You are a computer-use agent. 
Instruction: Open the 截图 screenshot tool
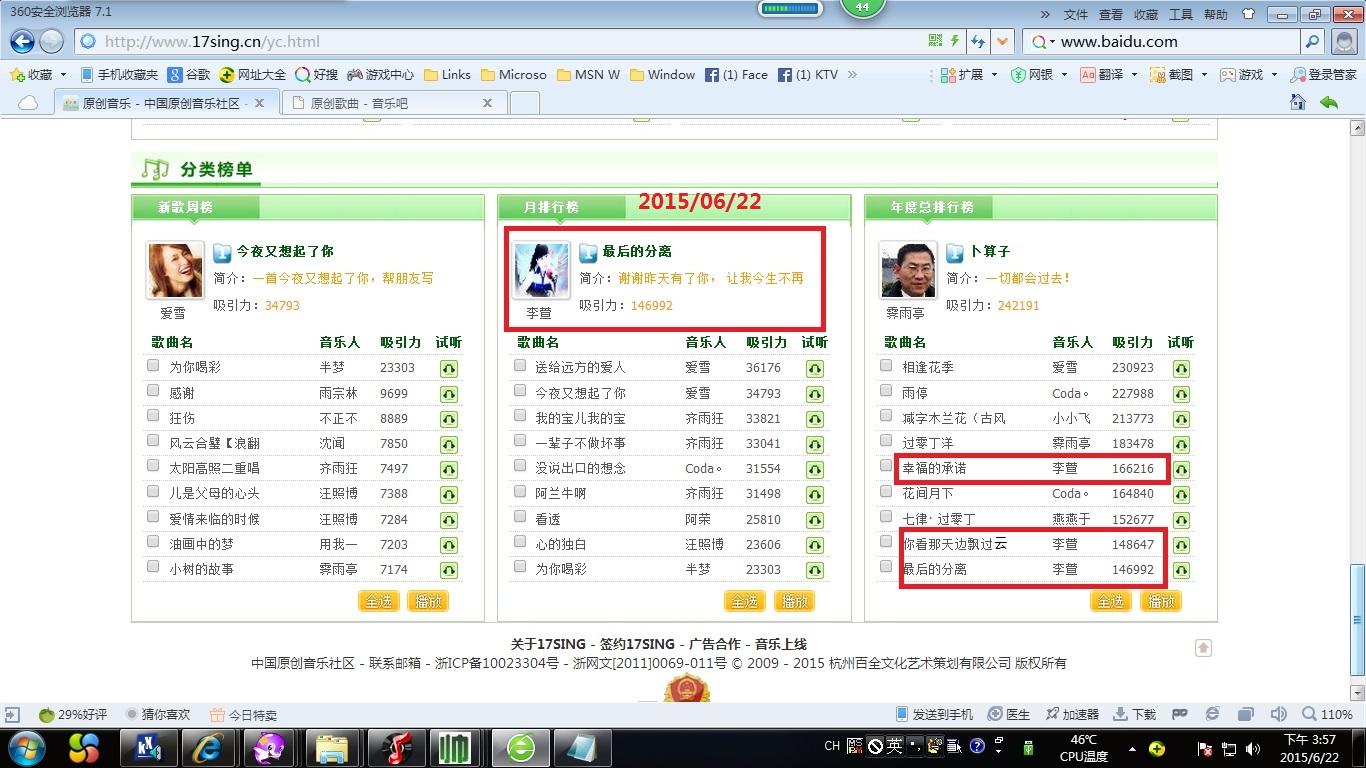click(1158, 75)
